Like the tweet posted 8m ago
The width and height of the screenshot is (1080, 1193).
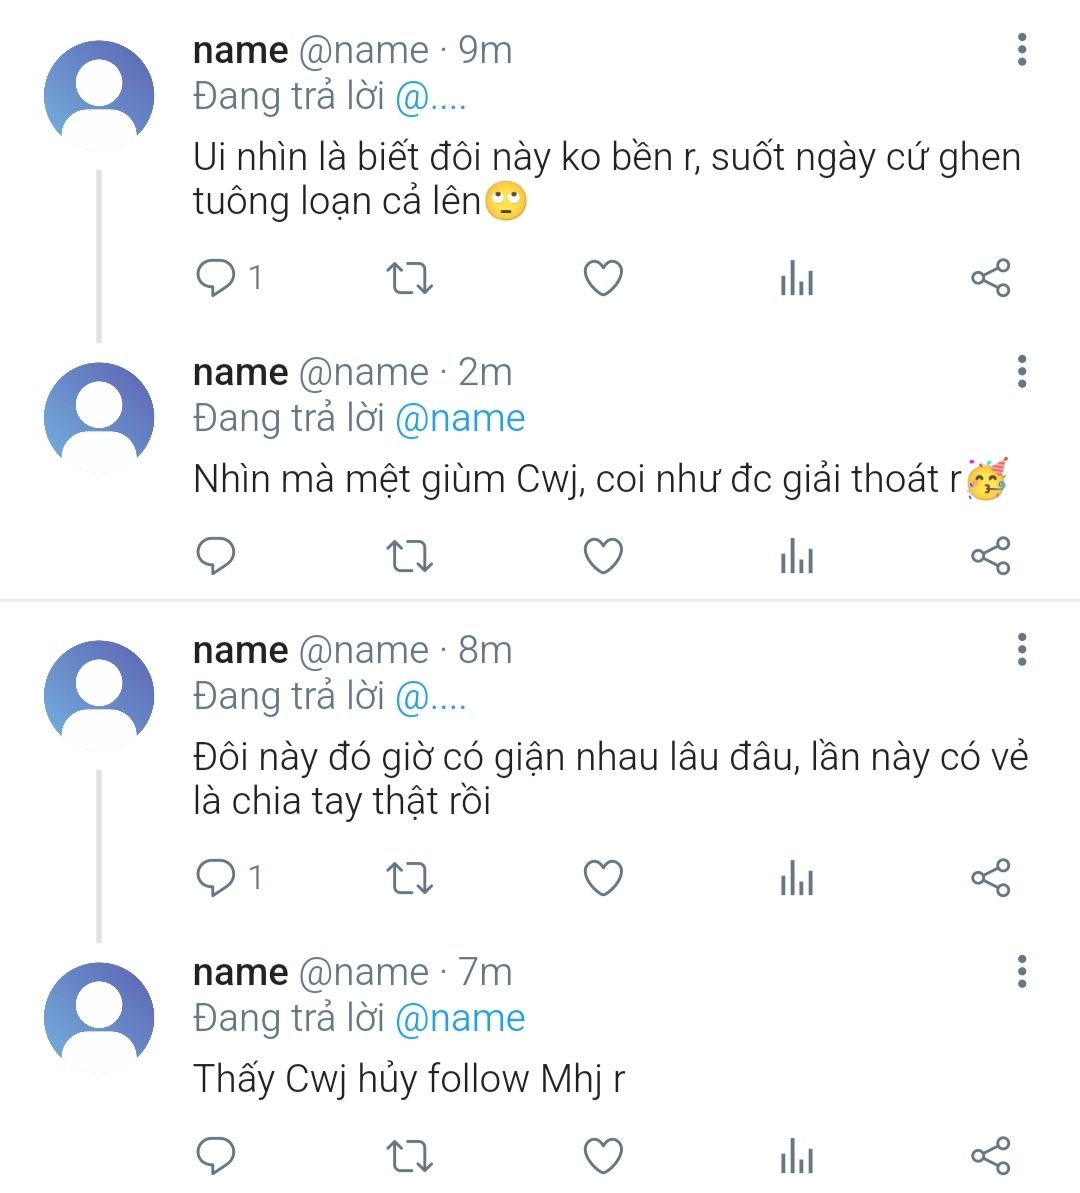coord(603,878)
